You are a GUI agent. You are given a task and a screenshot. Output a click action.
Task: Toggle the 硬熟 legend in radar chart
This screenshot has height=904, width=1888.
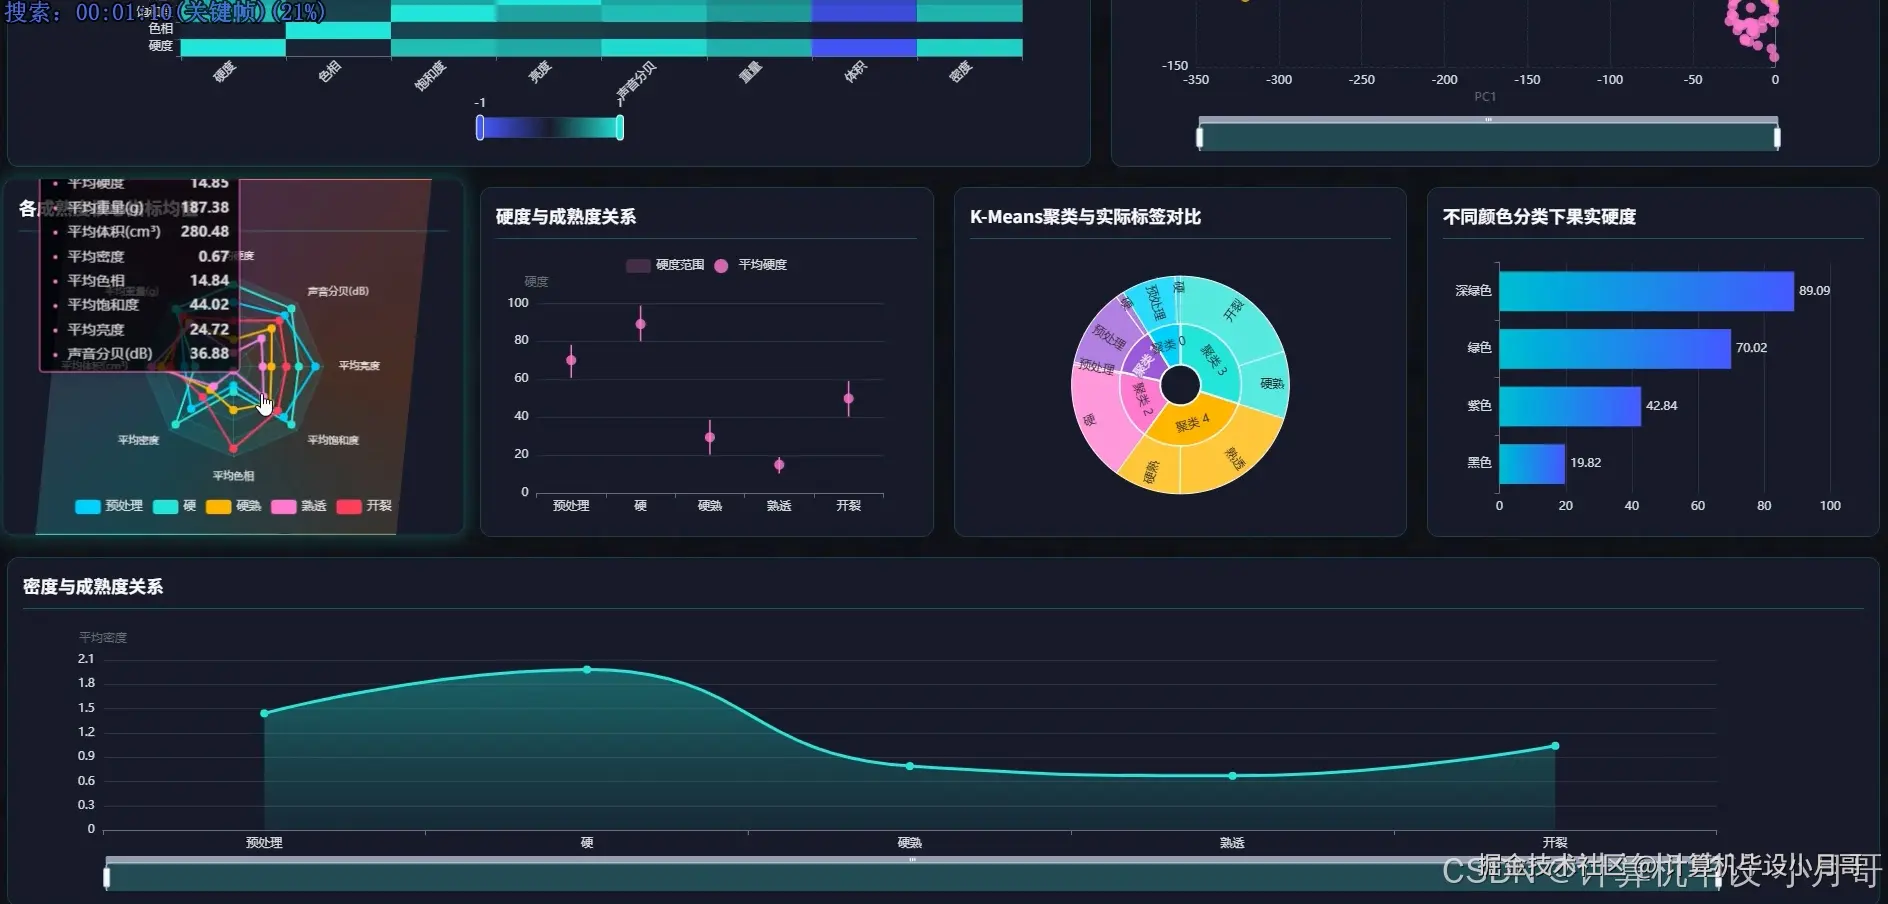(233, 506)
